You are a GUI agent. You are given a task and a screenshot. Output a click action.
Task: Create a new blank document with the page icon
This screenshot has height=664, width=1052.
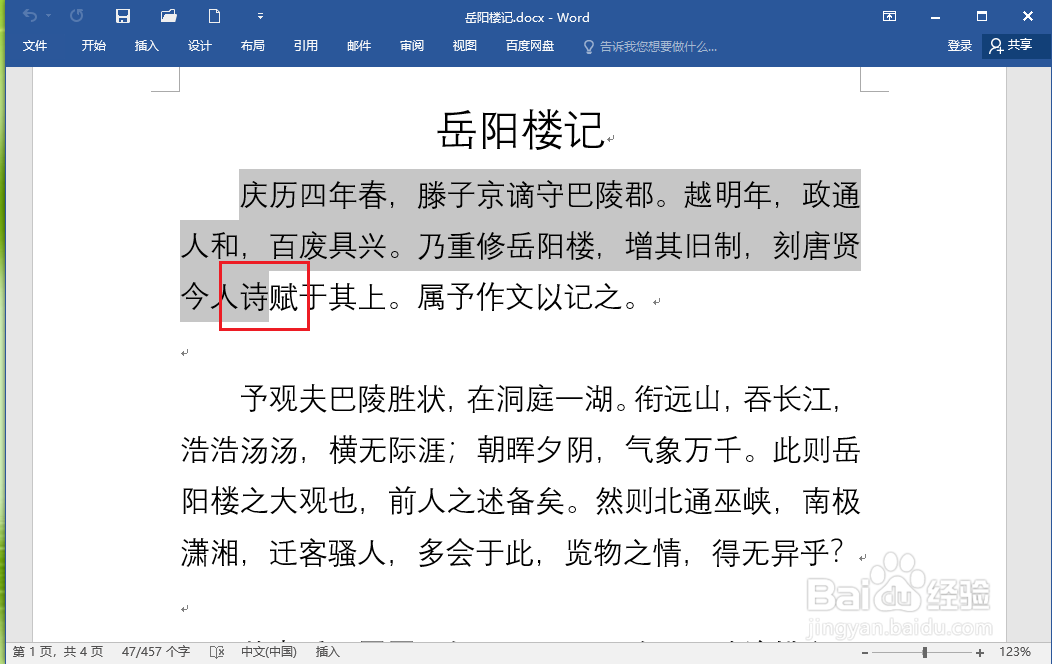[x=215, y=16]
